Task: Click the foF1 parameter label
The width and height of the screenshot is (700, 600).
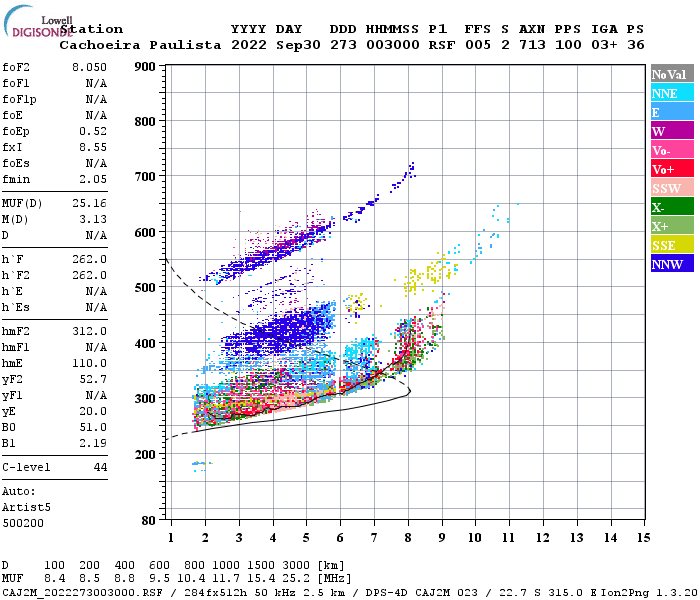Action: (16, 83)
